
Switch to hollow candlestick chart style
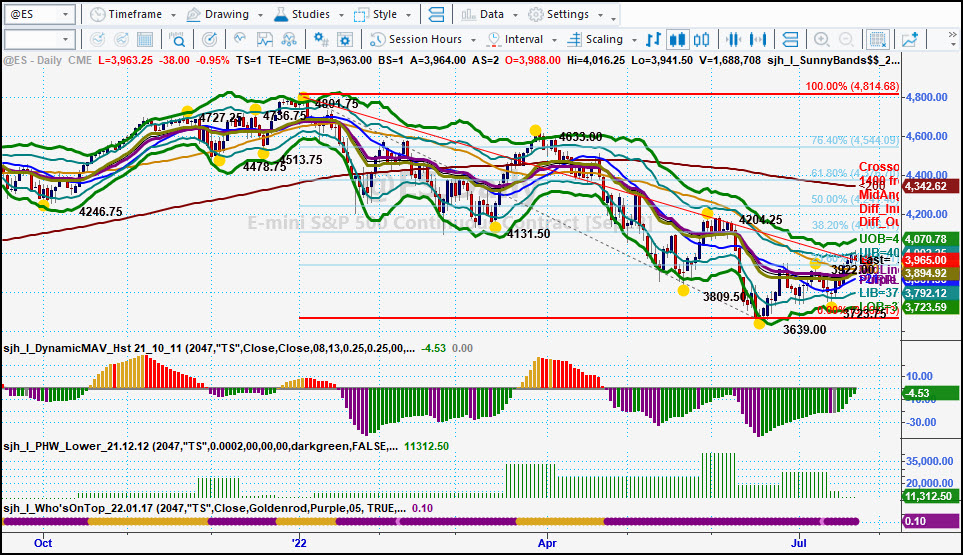pos(701,40)
